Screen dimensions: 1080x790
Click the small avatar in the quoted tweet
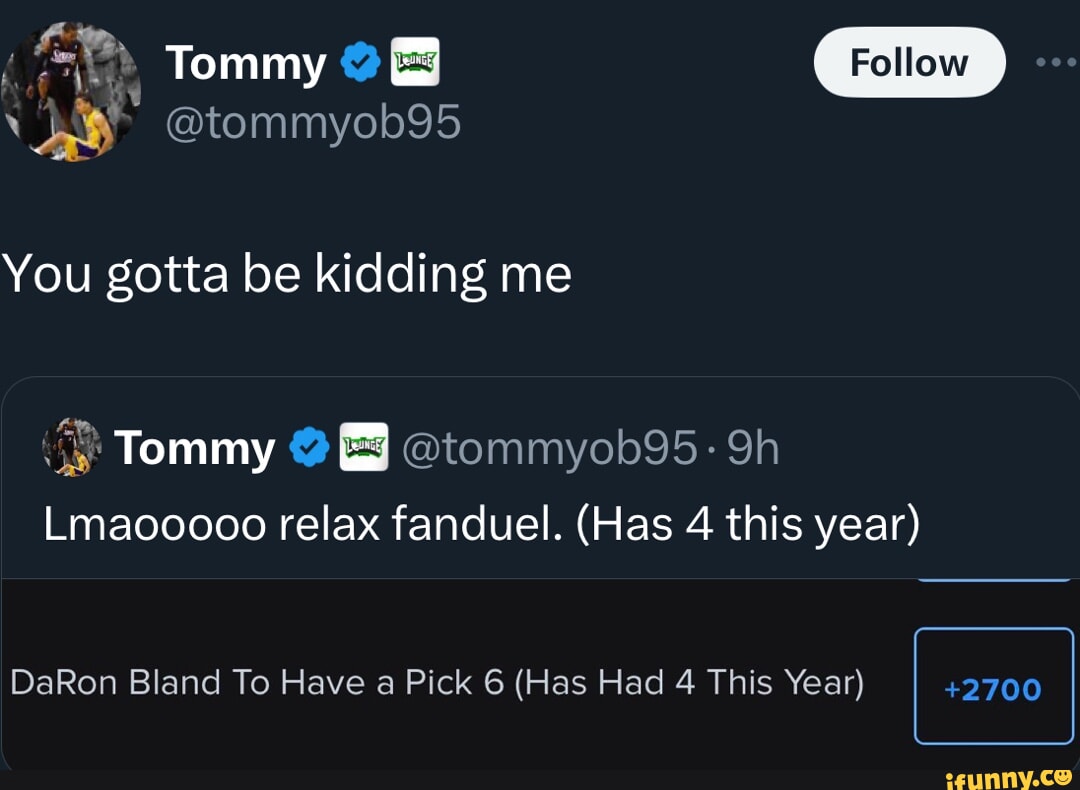72,447
